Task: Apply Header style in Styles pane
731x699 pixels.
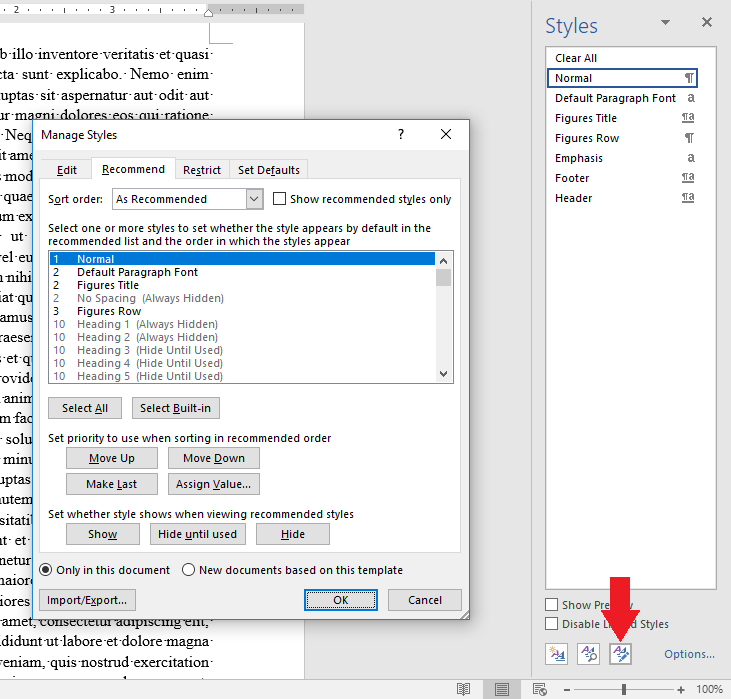Action: (x=622, y=198)
